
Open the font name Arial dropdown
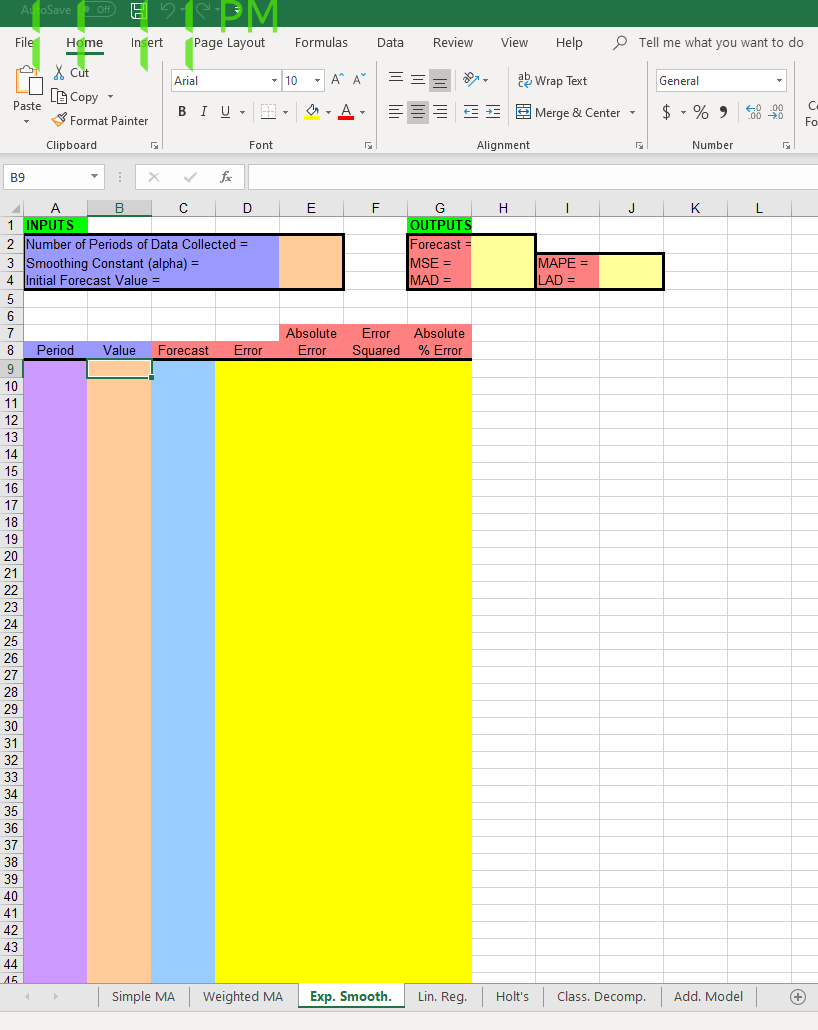274,81
